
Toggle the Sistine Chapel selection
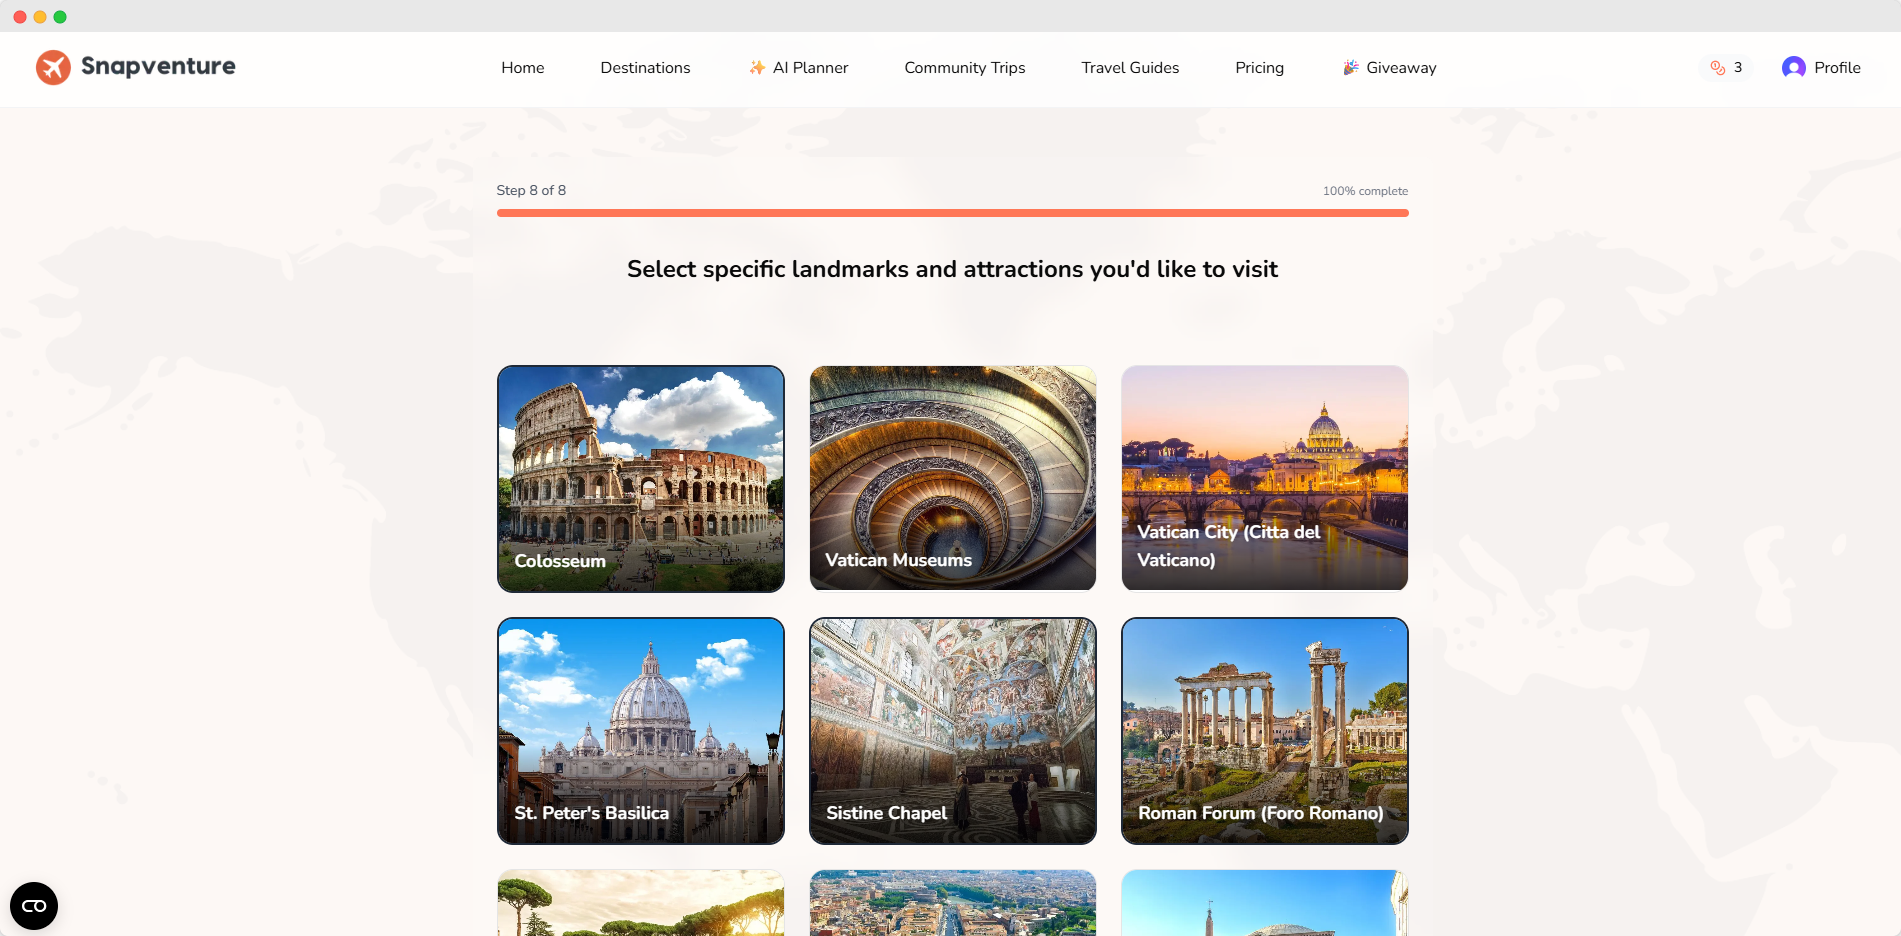(953, 731)
